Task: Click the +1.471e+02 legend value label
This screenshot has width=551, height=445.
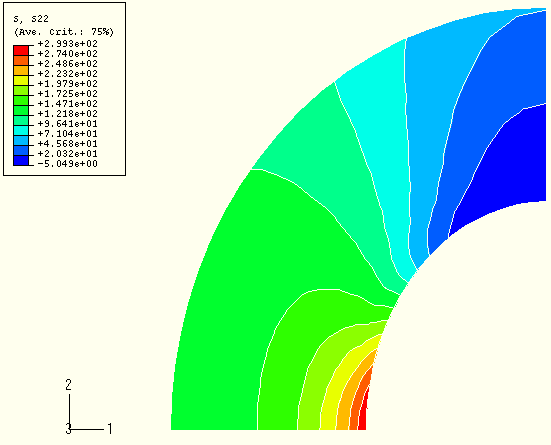Action: tap(67, 104)
